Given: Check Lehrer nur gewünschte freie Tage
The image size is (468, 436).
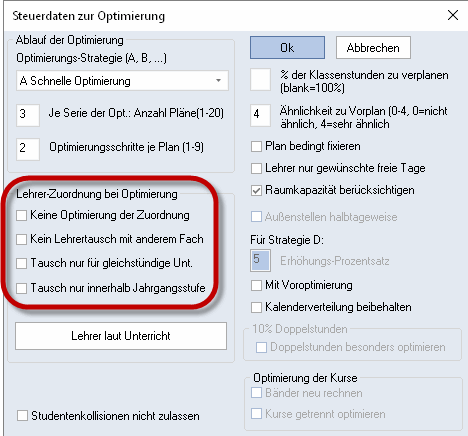Looking at the screenshot, I should coord(256,168).
